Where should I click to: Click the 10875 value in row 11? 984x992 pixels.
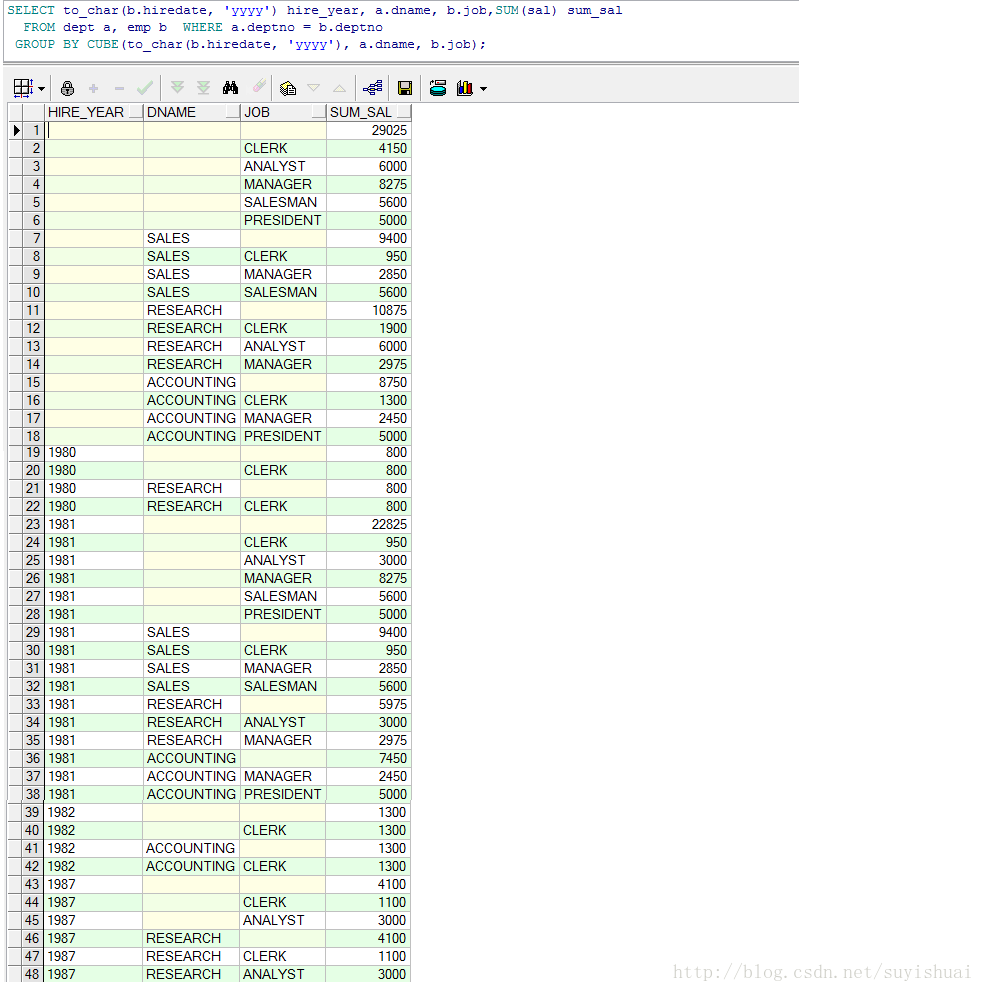click(x=369, y=310)
